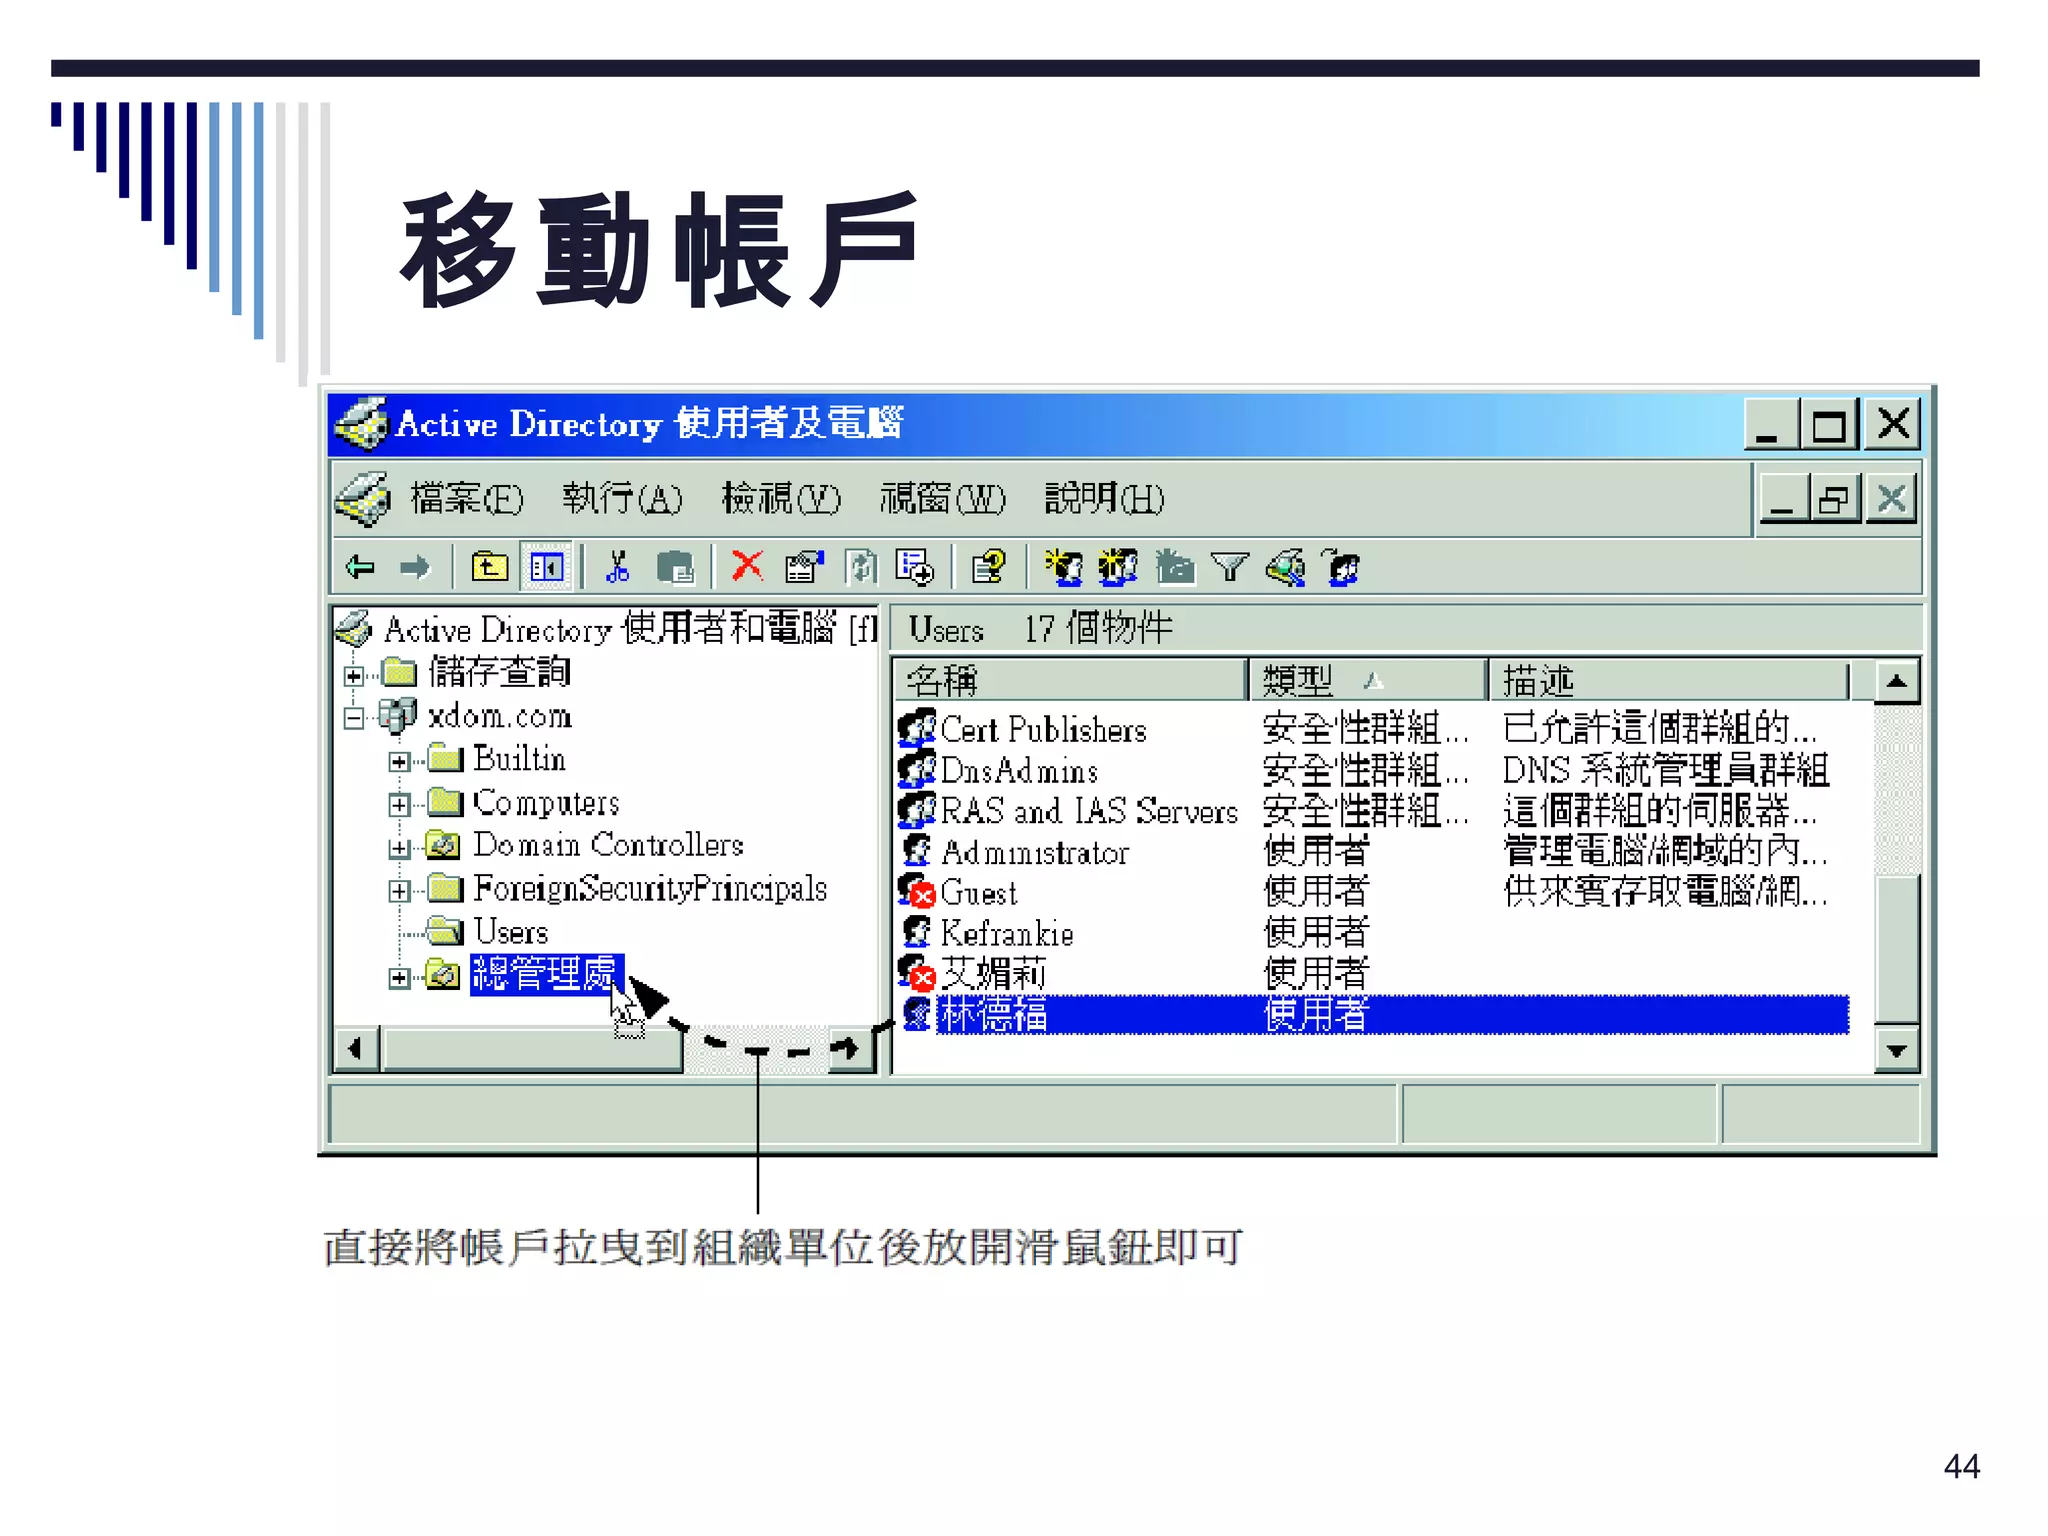Image resolution: width=2048 pixels, height=1536 pixels.
Task: Open Properties toolbar icon
Action: click(804, 567)
